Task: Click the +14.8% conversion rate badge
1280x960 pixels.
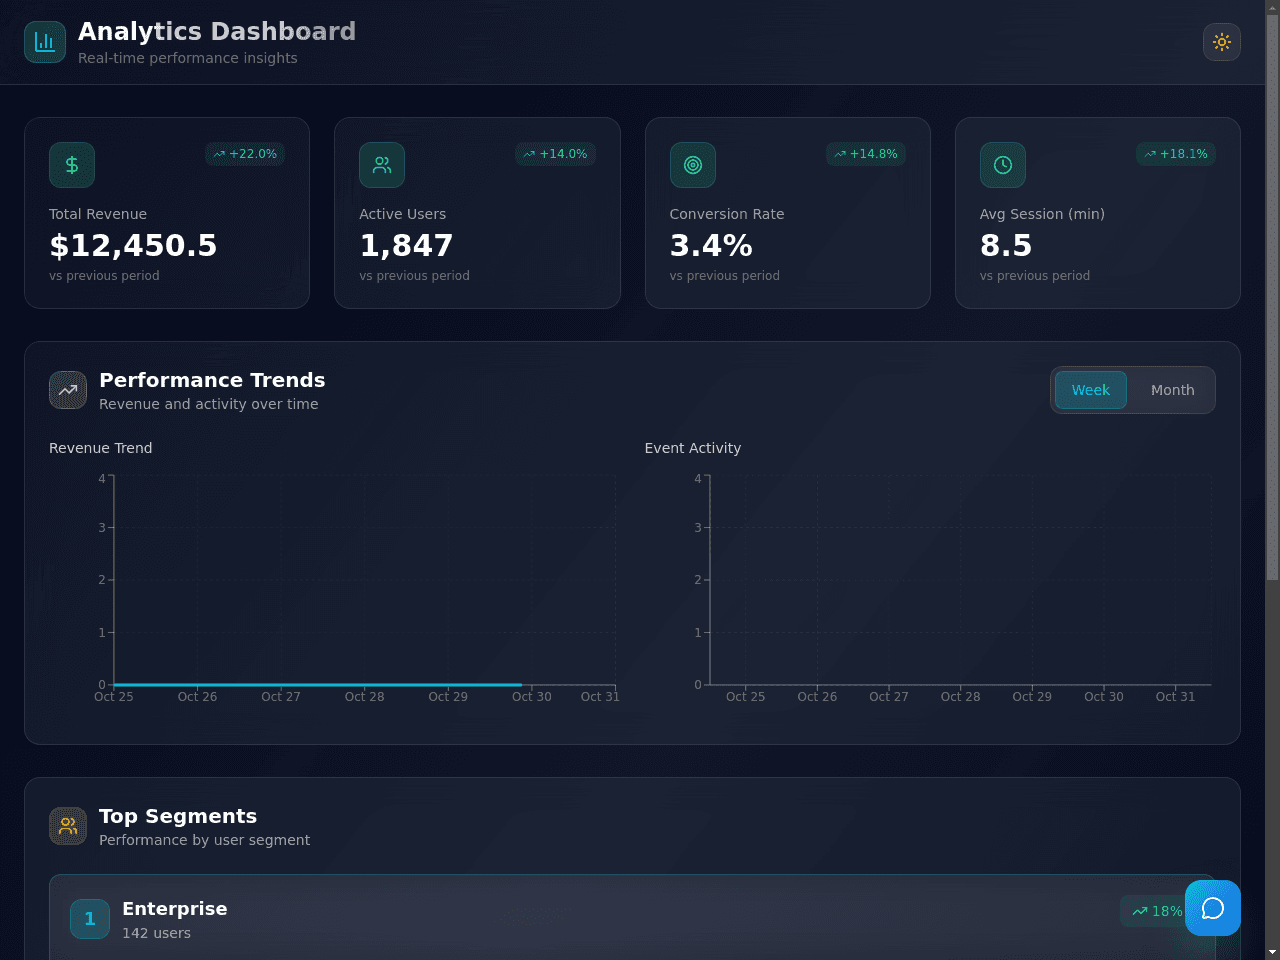Action: point(866,154)
